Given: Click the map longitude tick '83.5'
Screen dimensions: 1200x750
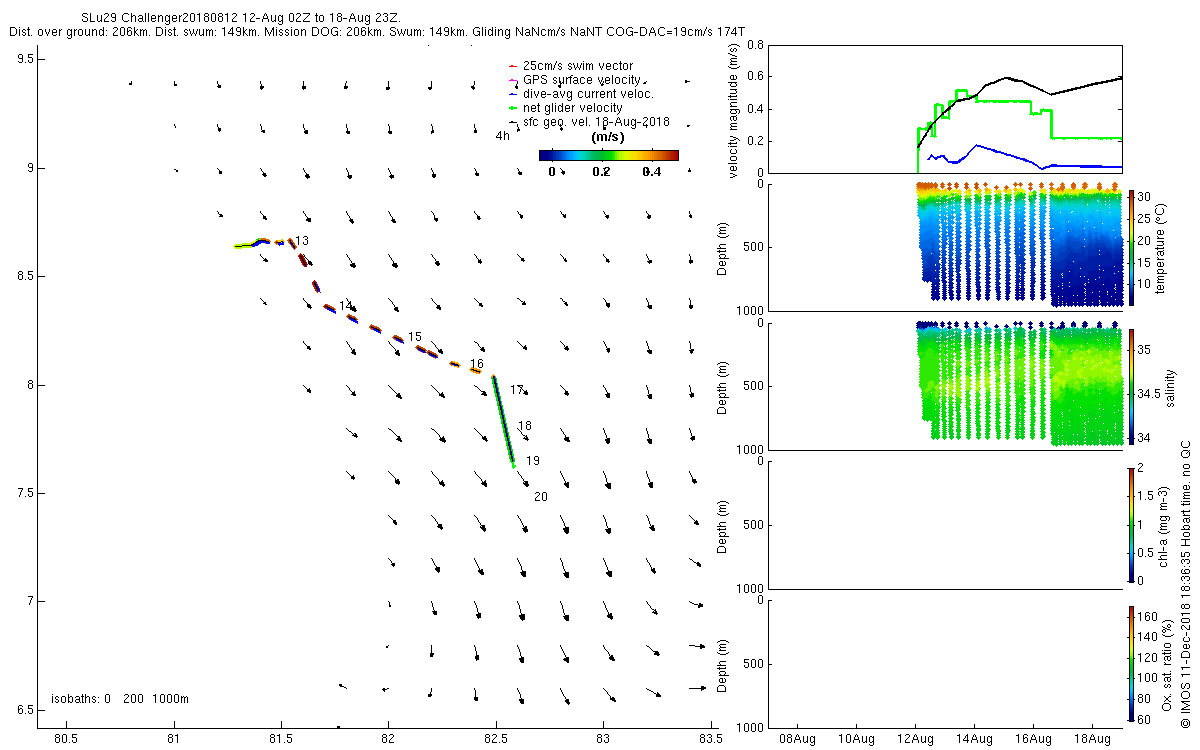Looking at the screenshot, I should (x=710, y=739).
